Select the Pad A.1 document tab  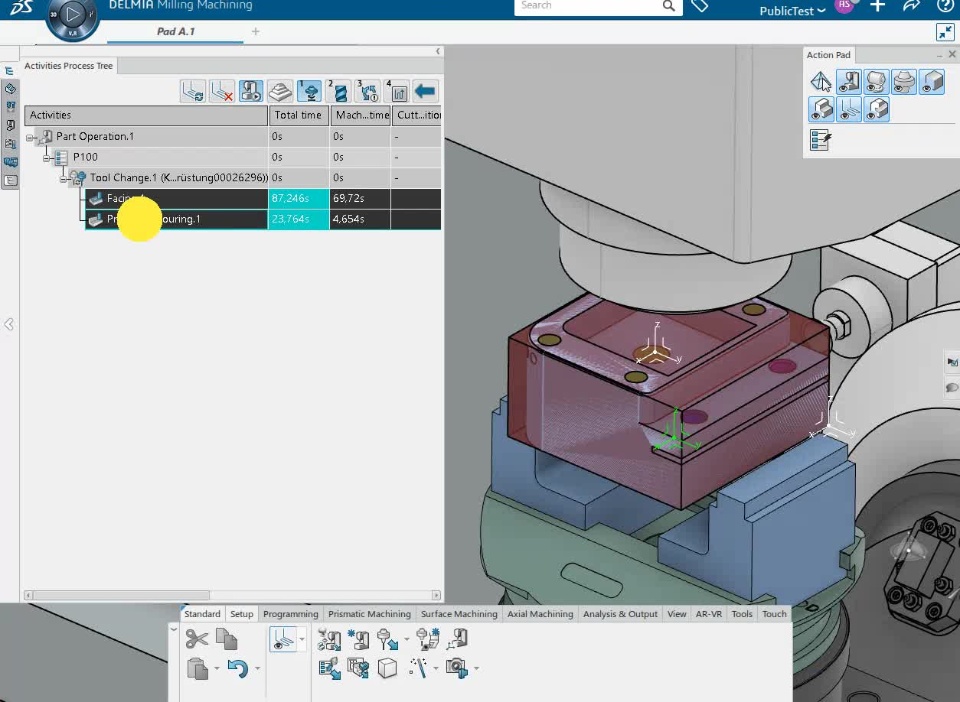176,32
